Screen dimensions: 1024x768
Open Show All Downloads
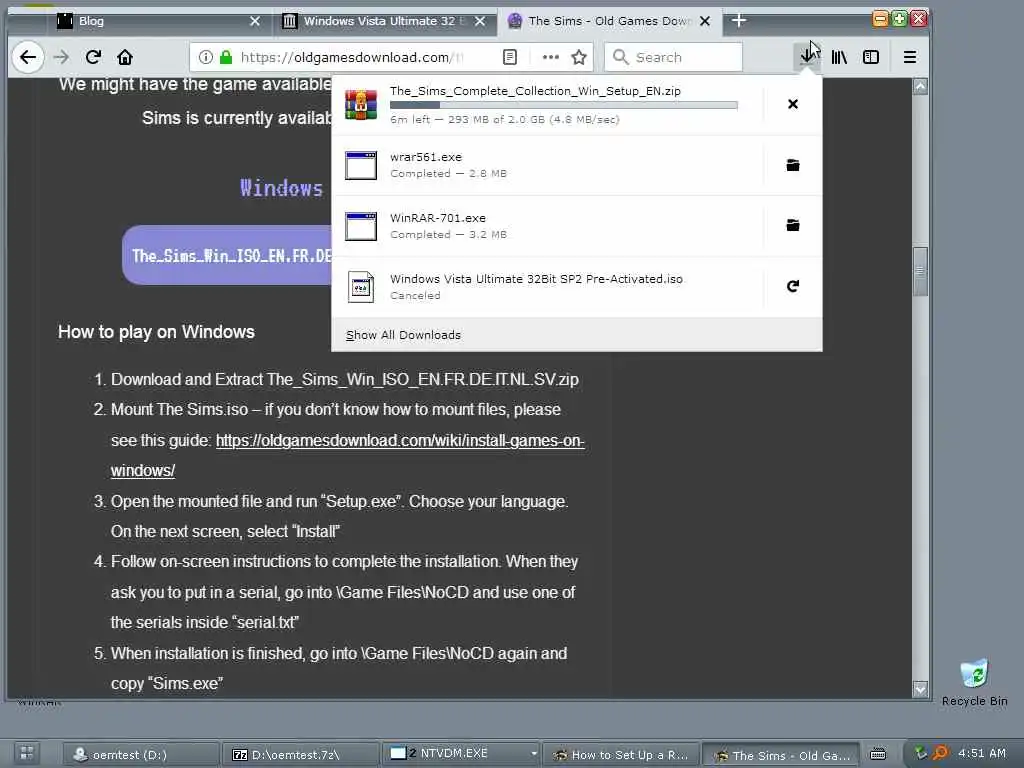pyautogui.click(x=403, y=335)
